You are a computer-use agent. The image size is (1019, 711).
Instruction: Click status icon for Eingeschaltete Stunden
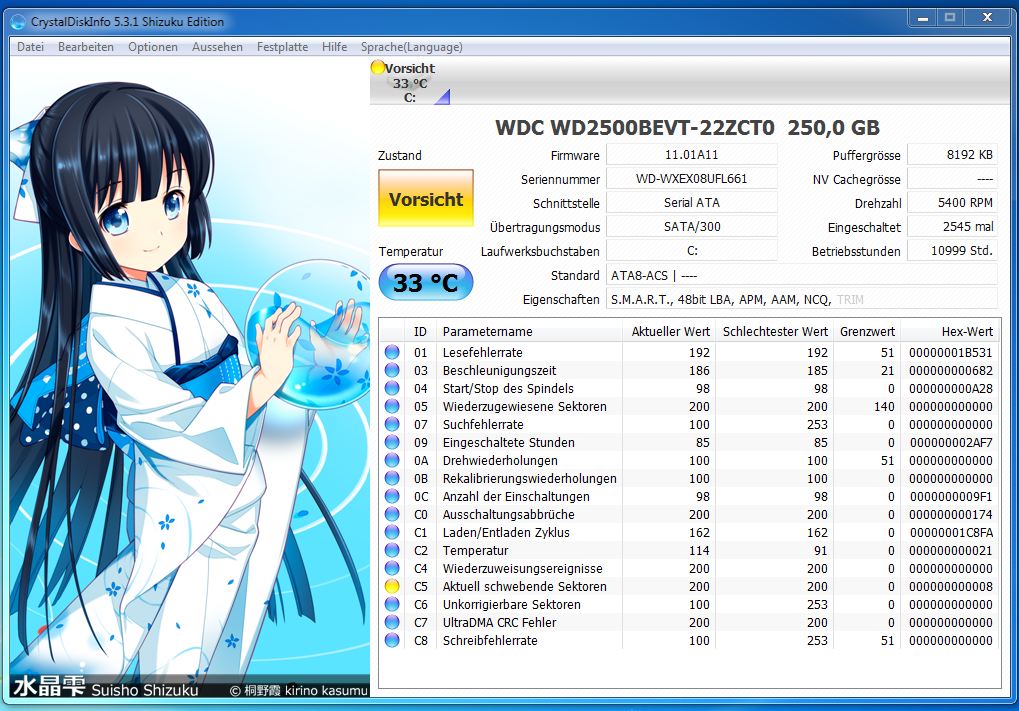(x=392, y=443)
